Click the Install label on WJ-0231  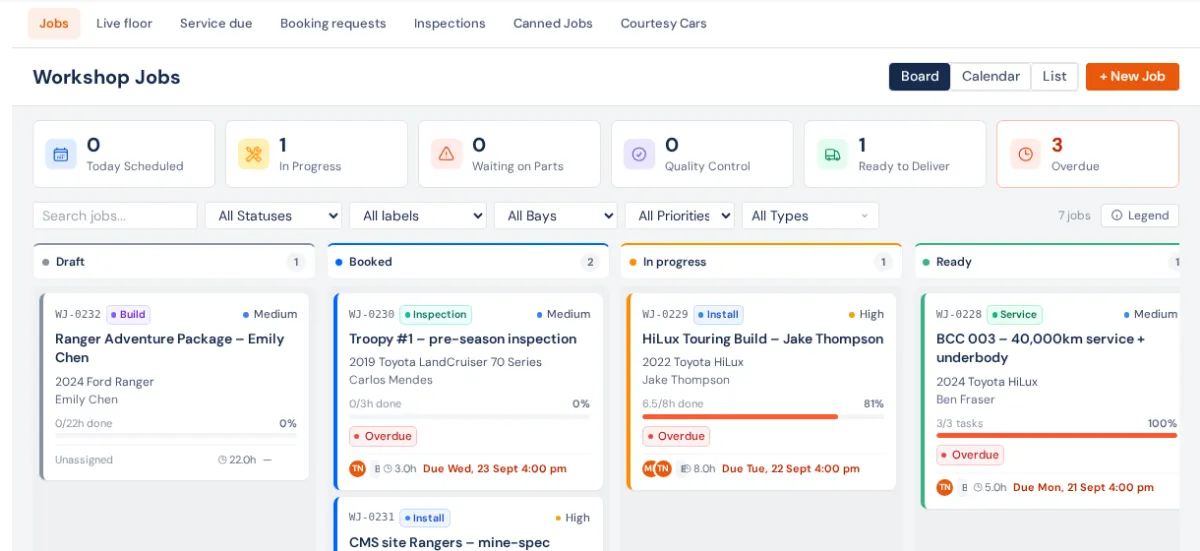424,518
